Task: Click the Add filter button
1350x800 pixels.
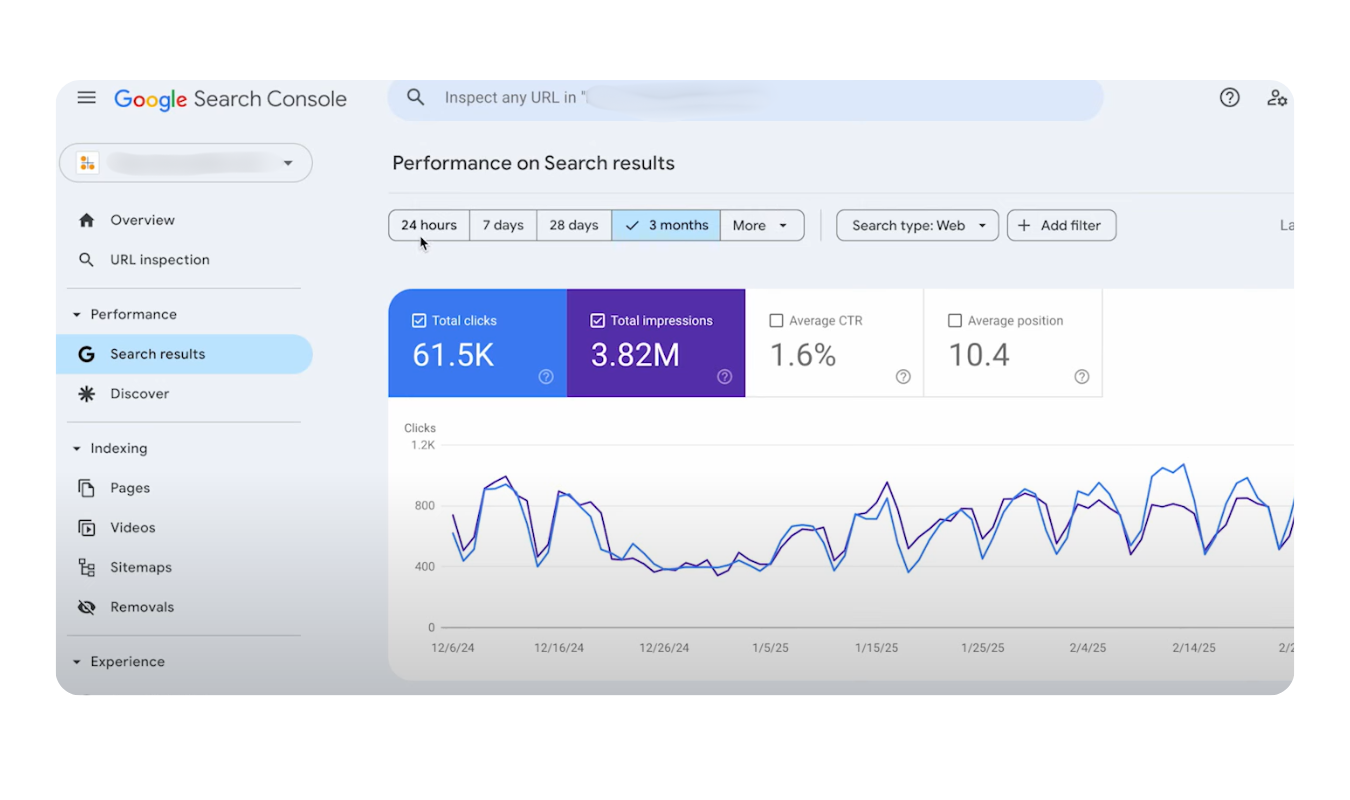Action: pos(1061,226)
